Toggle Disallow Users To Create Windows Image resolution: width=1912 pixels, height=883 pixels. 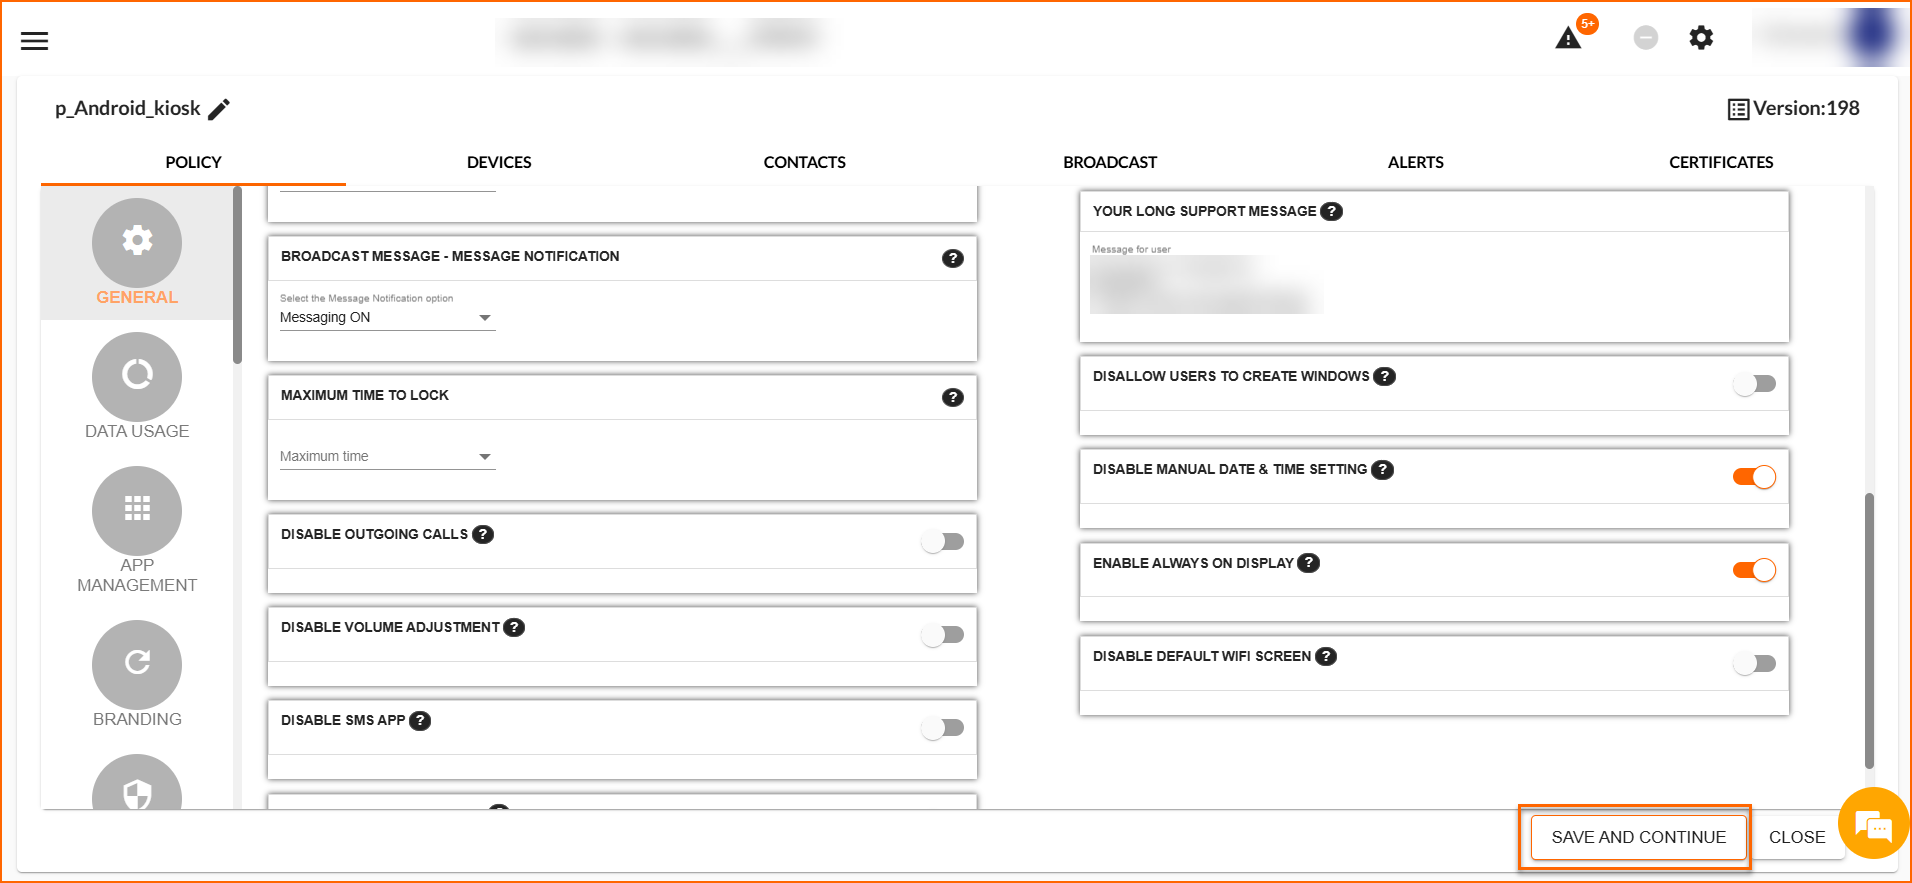[x=1755, y=383]
